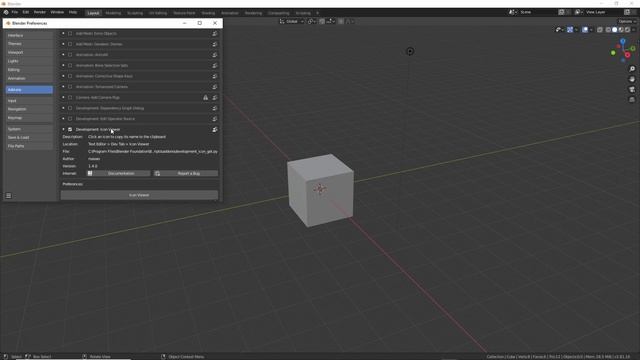Select rendered viewport shading icon
Screen dimensions: 640x360
[628, 30]
